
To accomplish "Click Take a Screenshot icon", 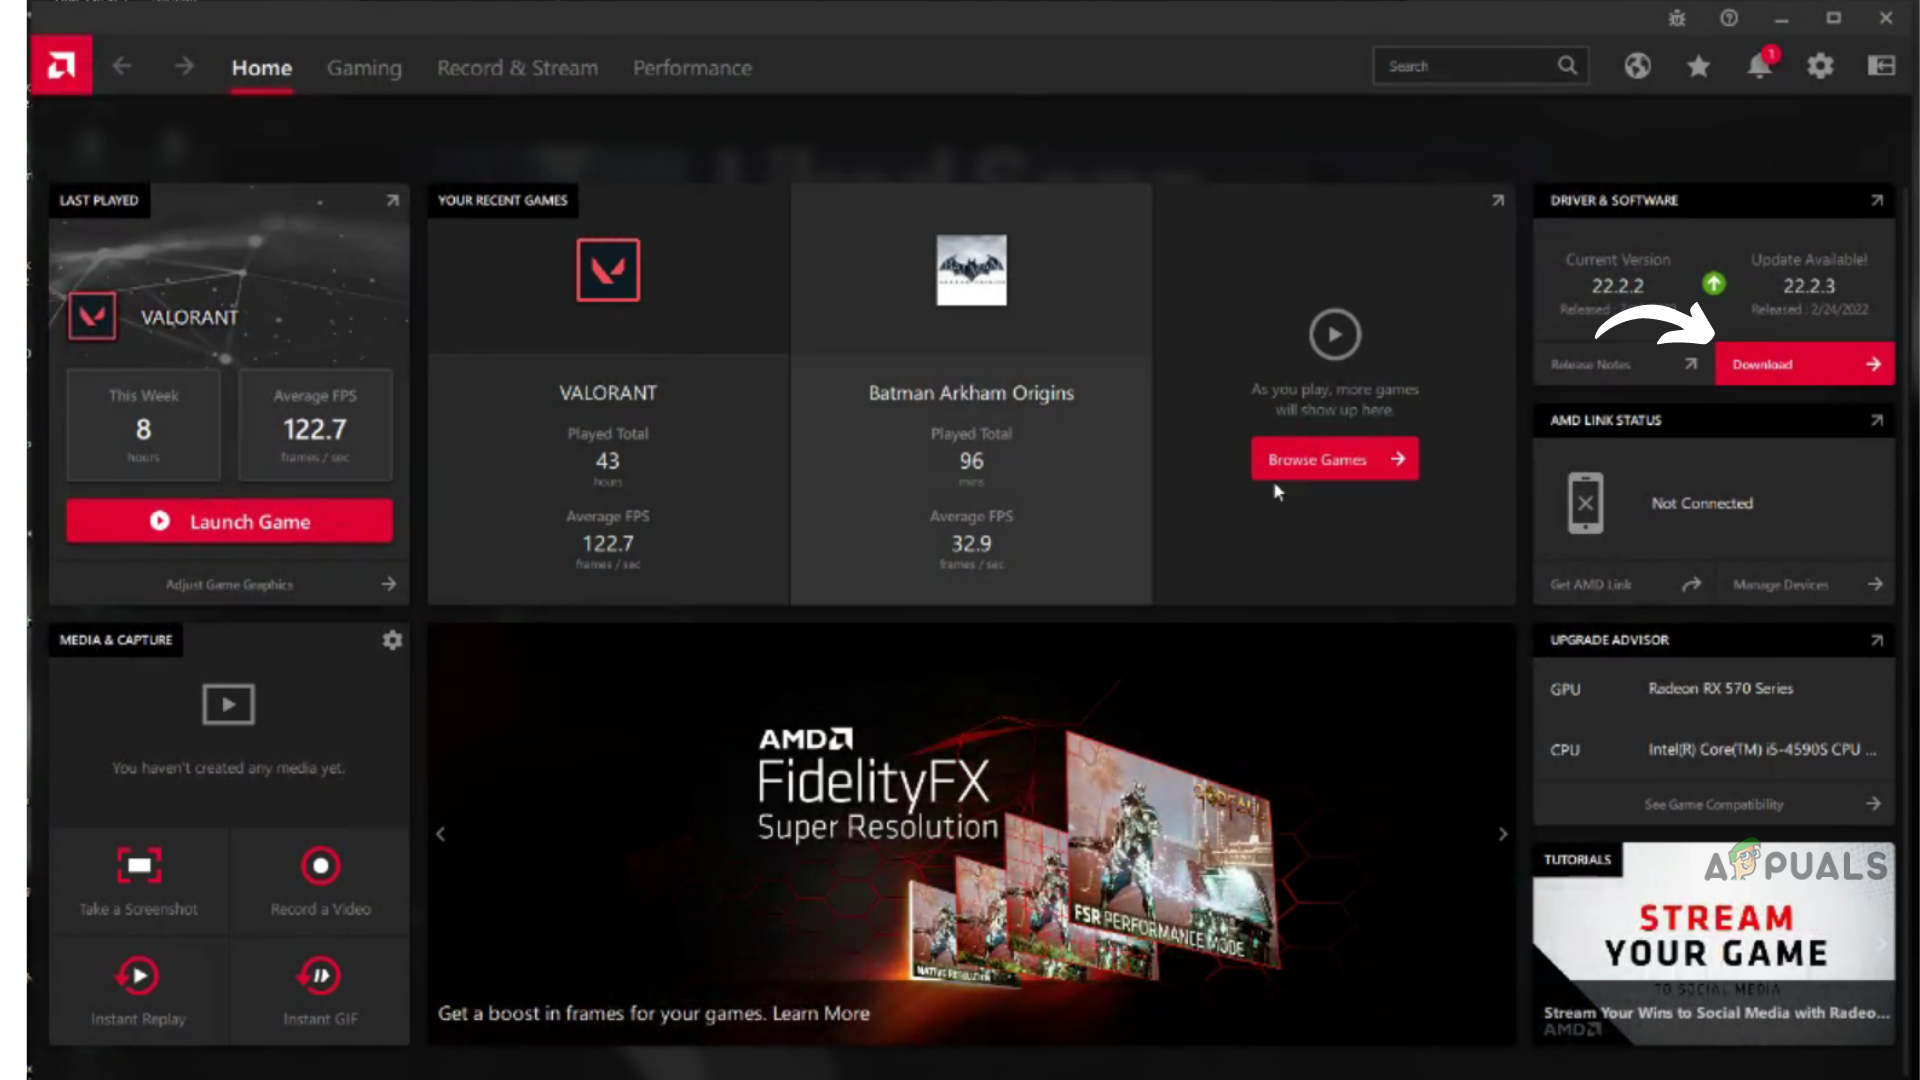I will (x=139, y=866).
